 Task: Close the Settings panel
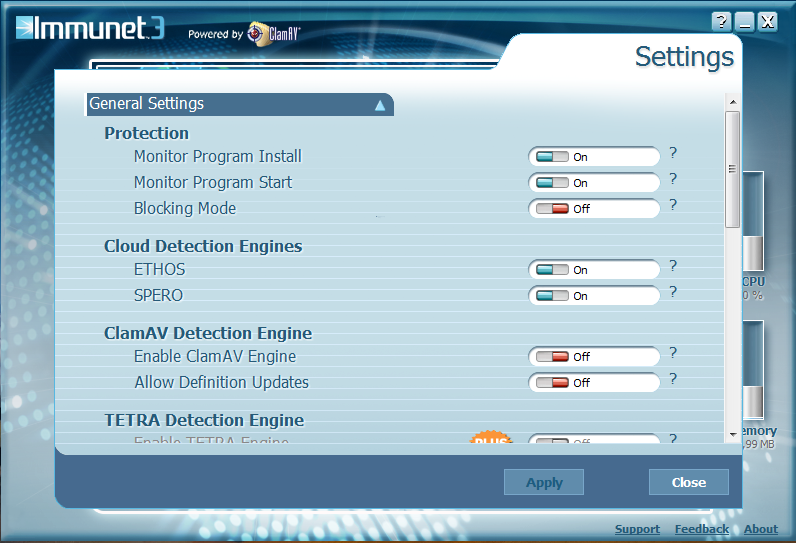pyautogui.click(x=688, y=482)
